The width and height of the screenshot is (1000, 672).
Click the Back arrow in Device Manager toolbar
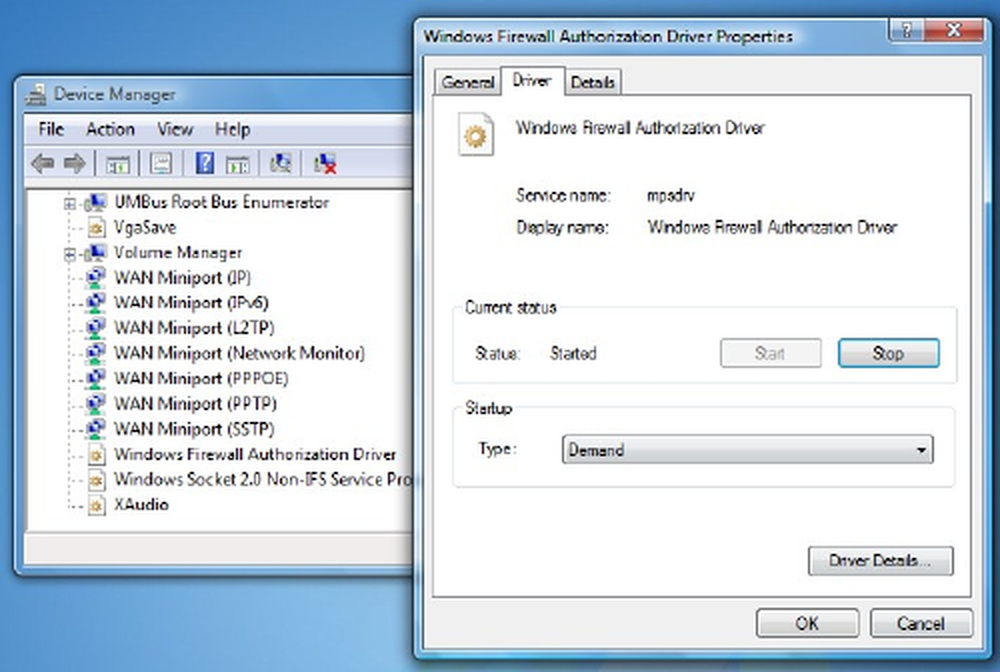coord(42,164)
